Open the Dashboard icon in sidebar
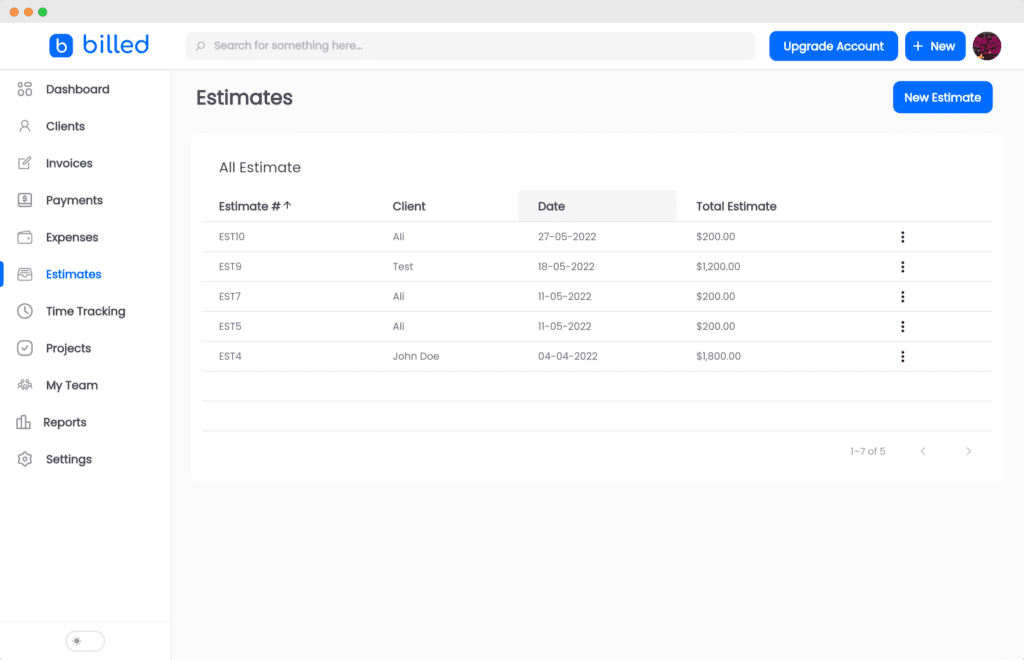This screenshot has height=660, width=1024. point(24,89)
